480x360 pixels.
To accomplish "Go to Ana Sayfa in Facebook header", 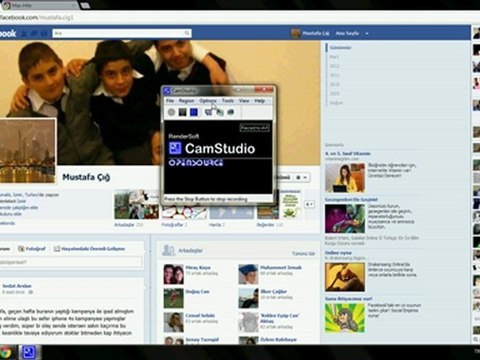I will (x=347, y=33).
